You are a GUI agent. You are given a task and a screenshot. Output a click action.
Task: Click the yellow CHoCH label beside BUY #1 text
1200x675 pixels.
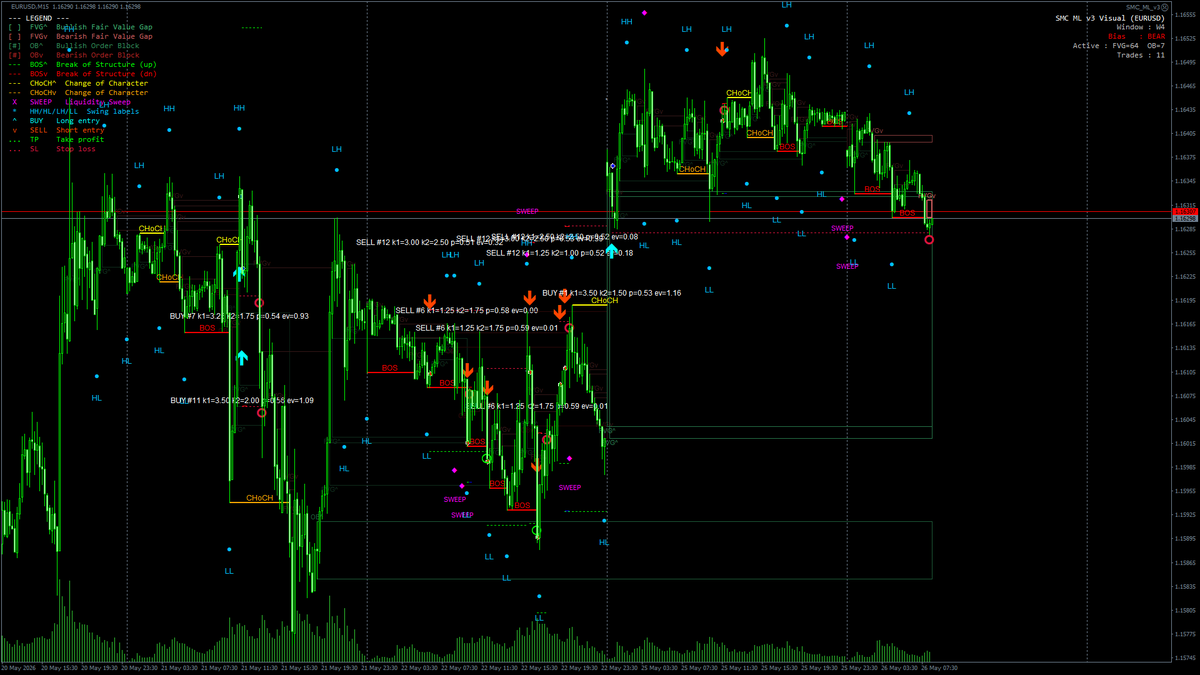pyautogui.click(x=604, y=300)
